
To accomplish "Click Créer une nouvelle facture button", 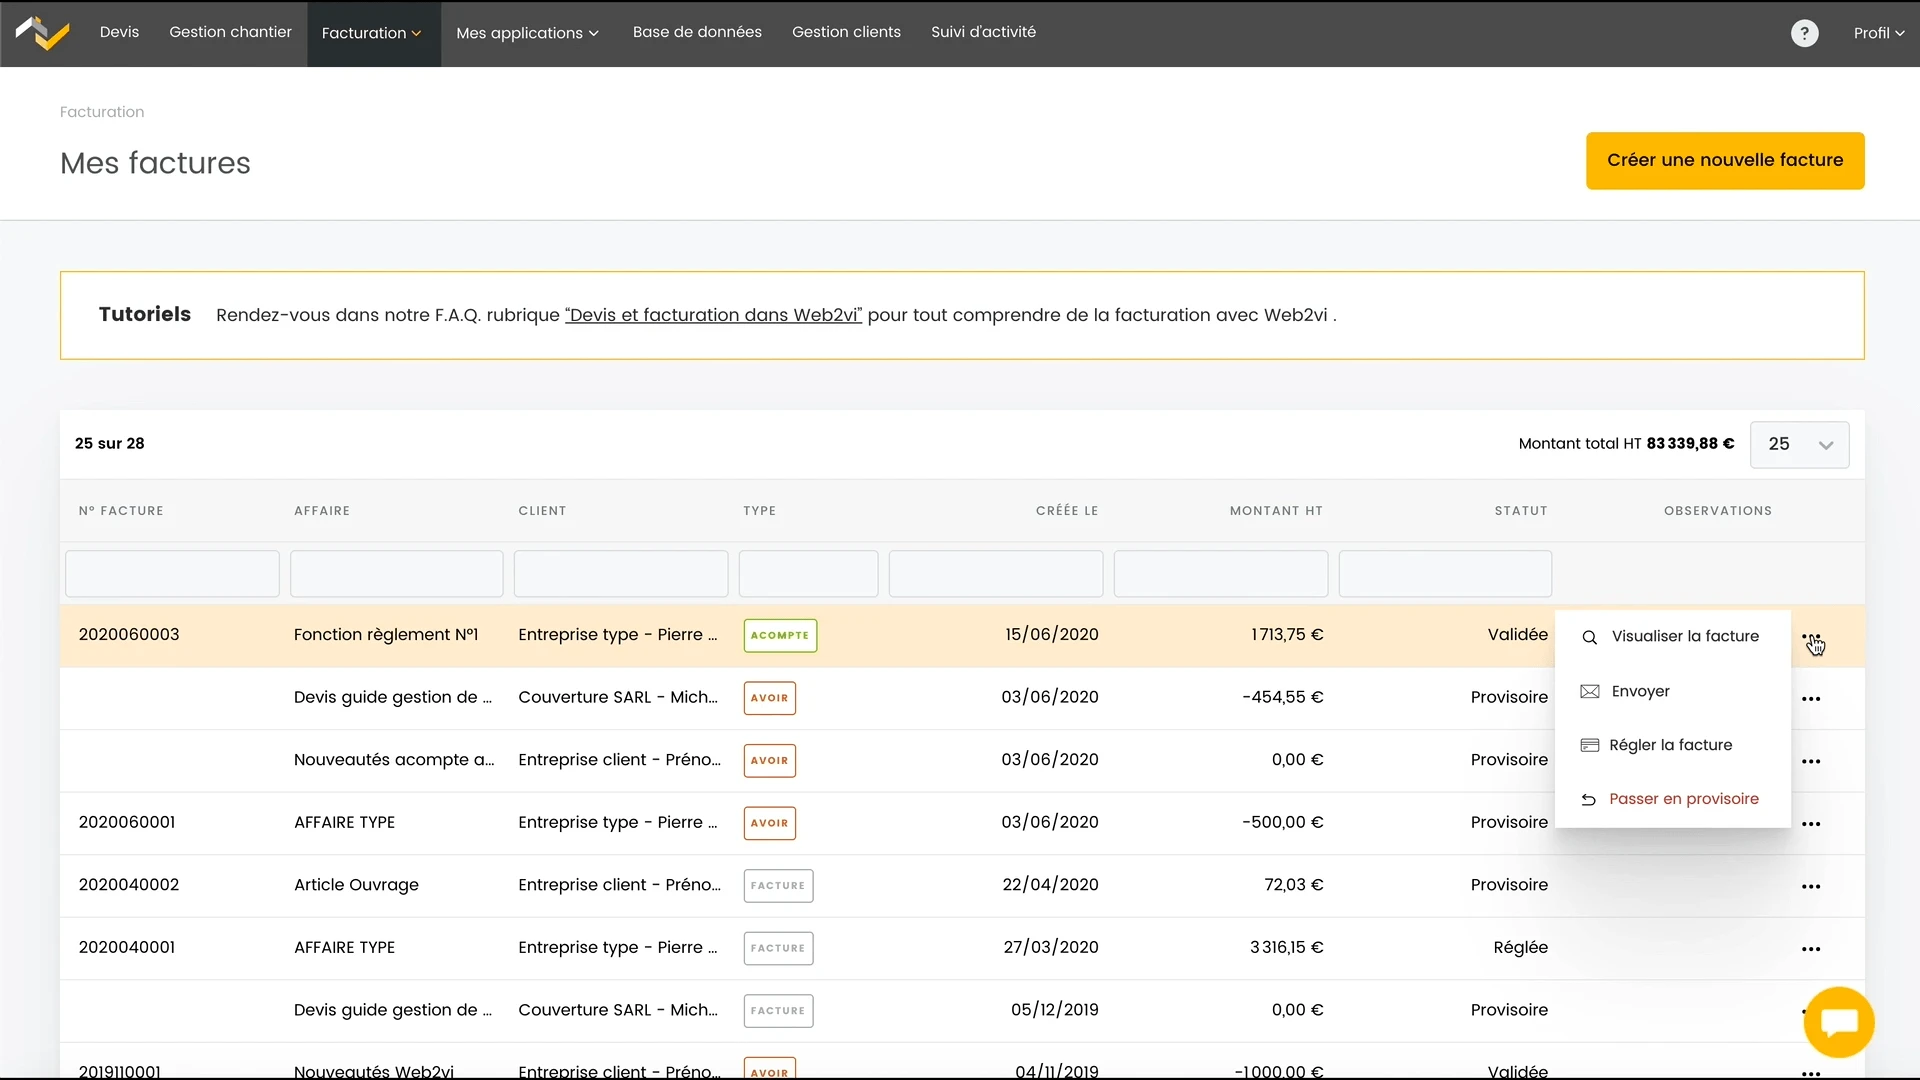I will click(1724, 160).
